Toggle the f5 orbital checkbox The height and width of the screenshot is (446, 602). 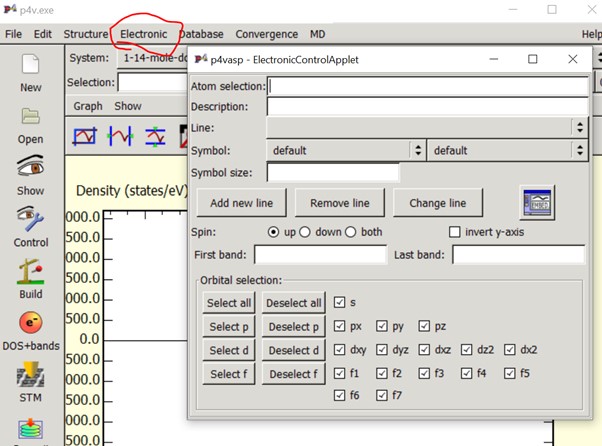coord(509,373)
